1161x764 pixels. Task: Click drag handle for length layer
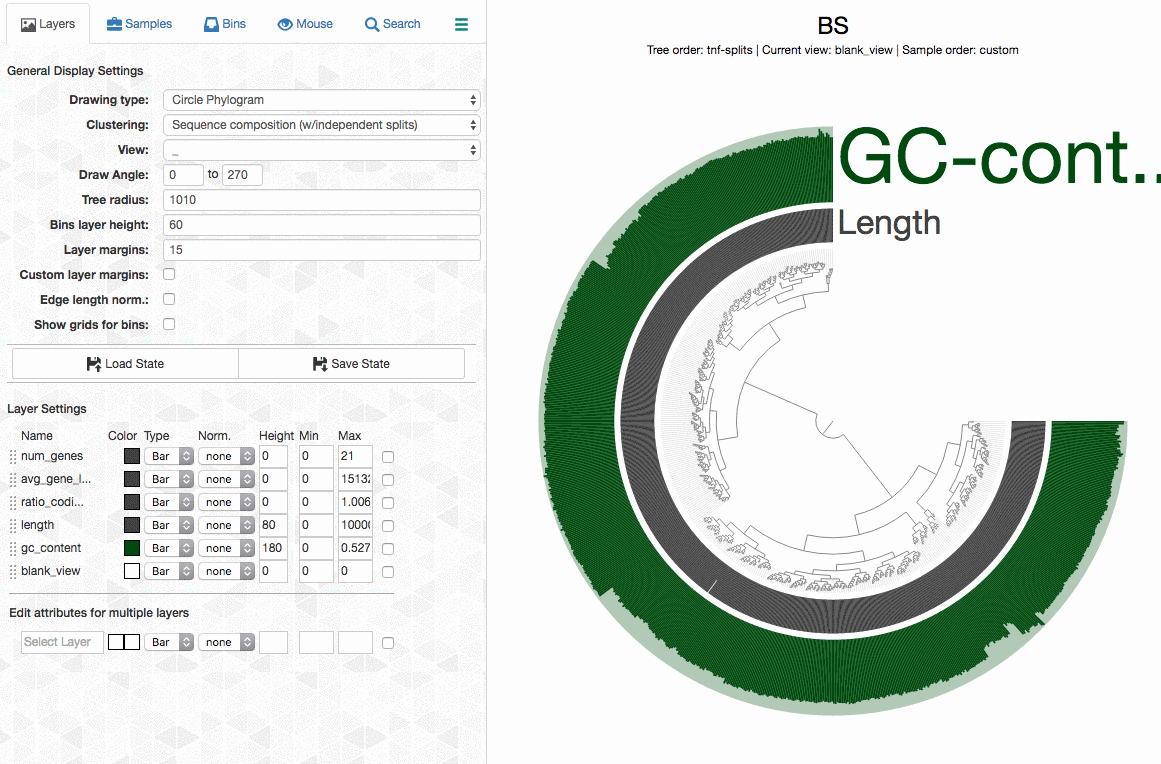click(13, 526)
